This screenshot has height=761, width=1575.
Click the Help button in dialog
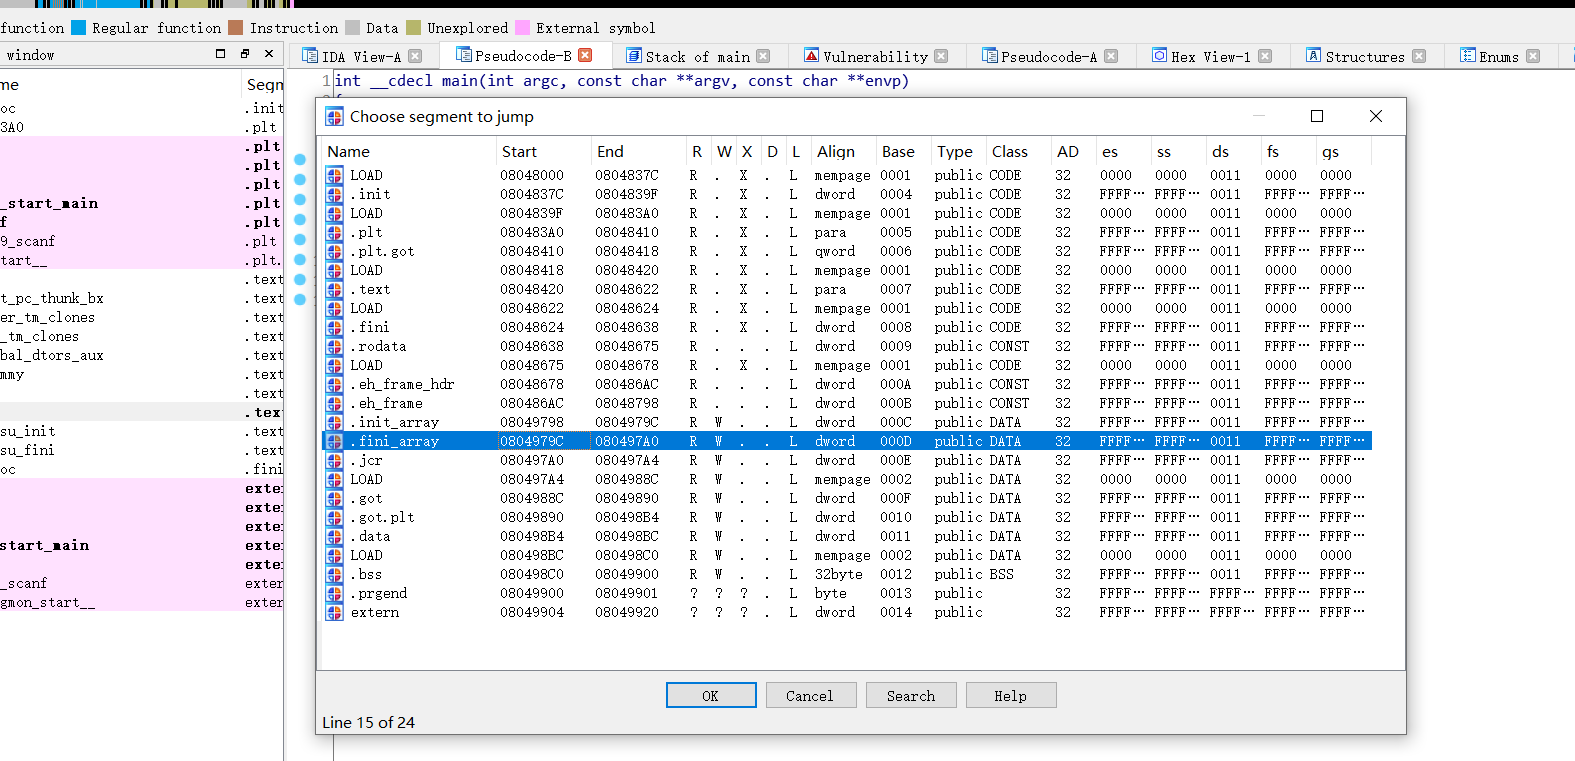point(1011,695)
